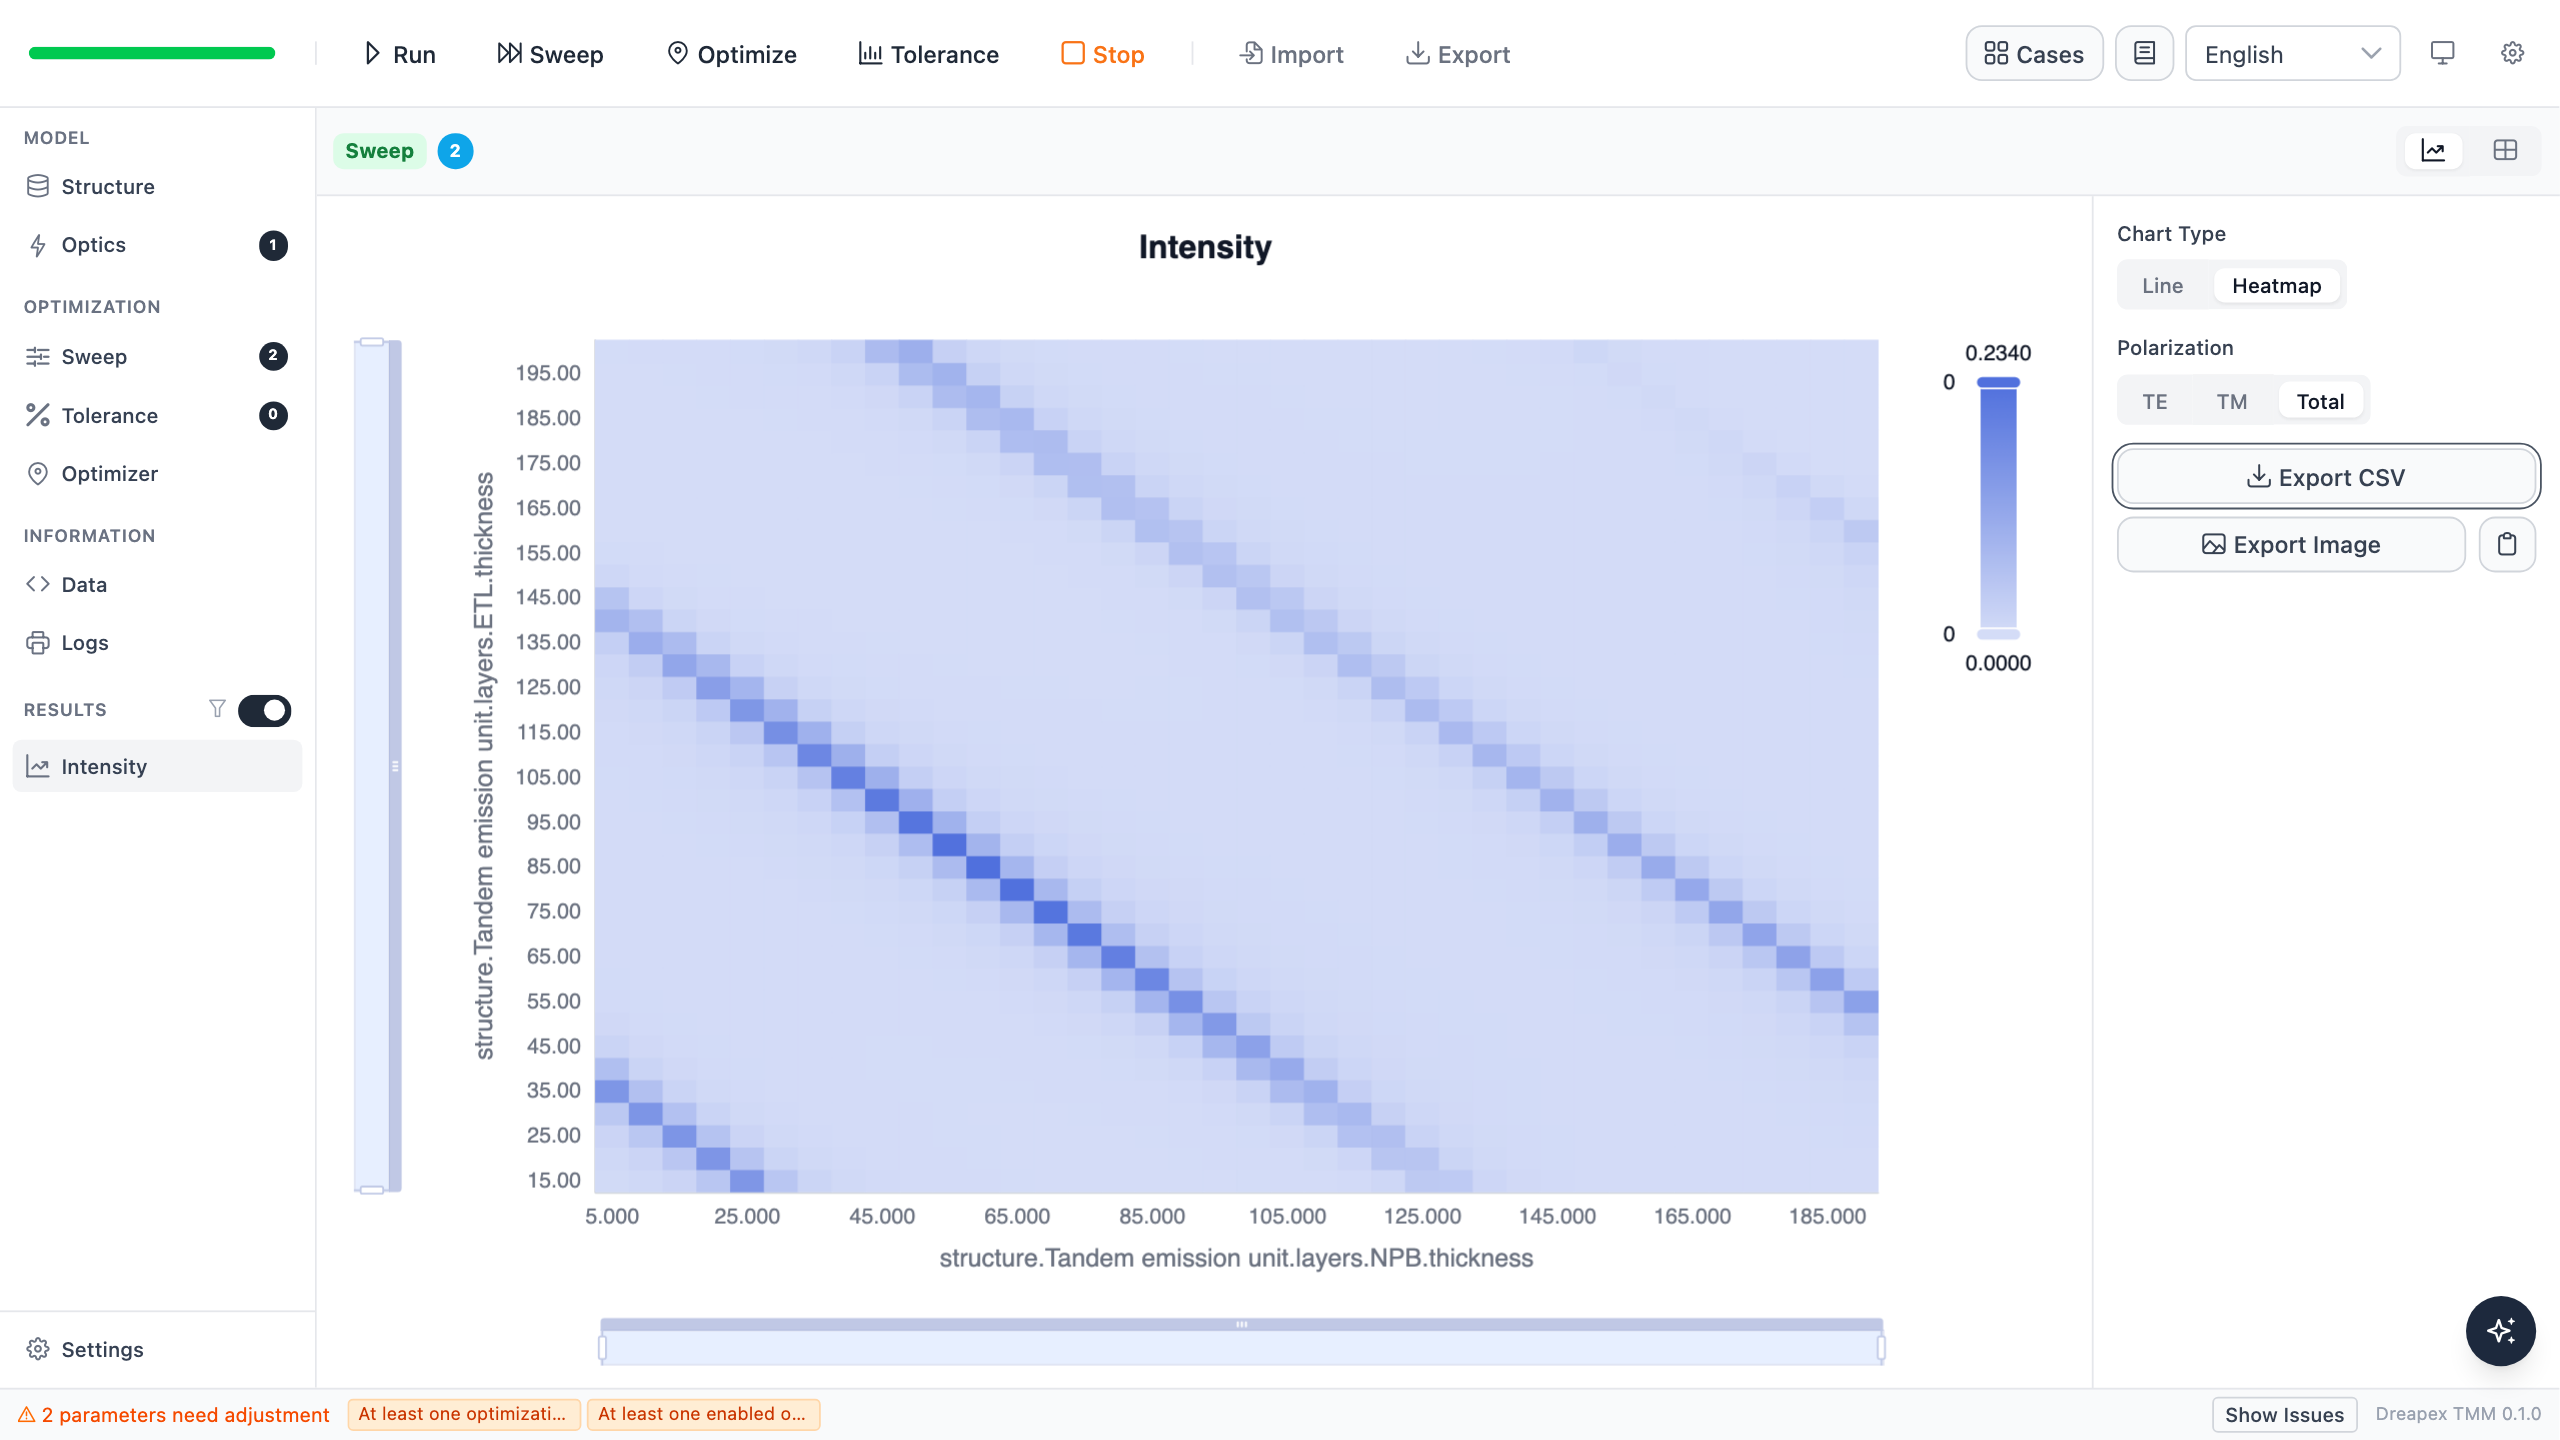Open Structure in the sidebar
The height and width of the screenshot is (1440, 2560).
pos(157,187)
